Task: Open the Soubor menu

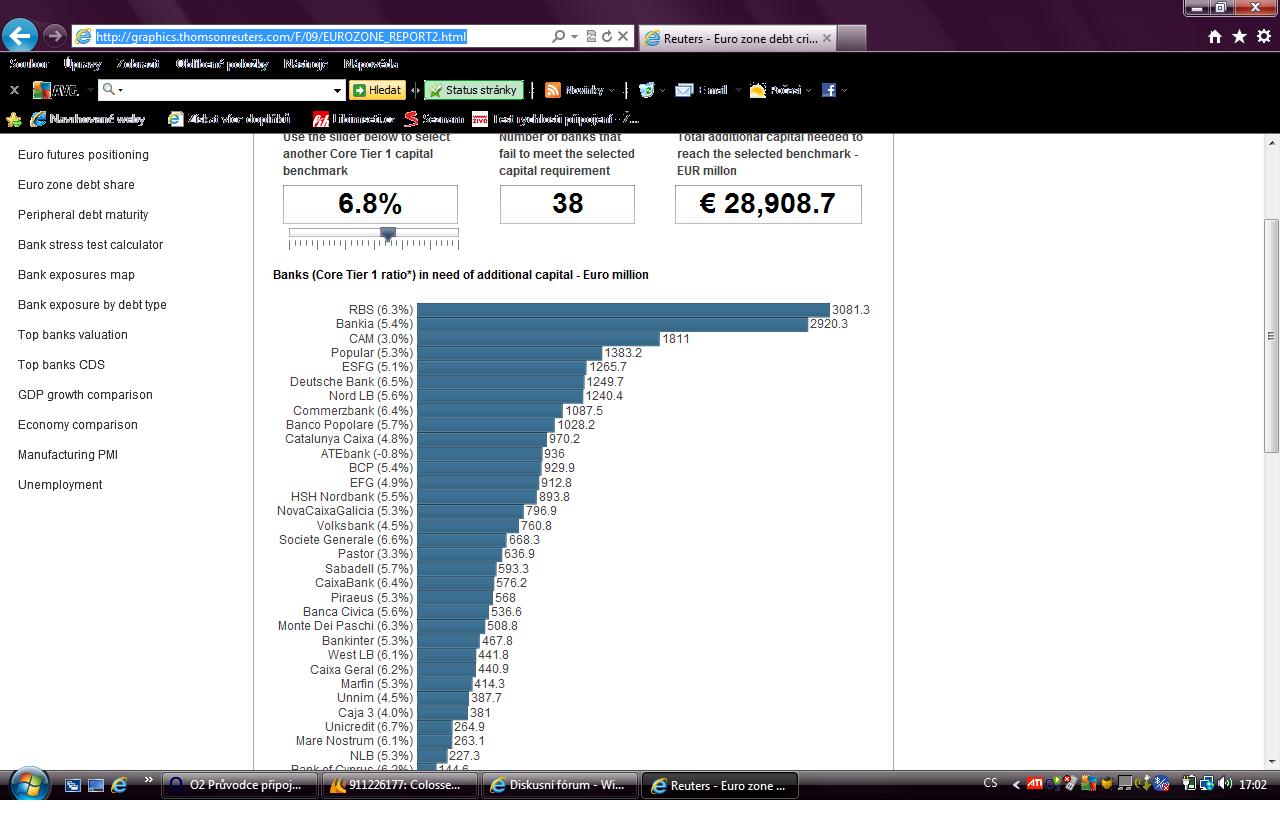Action: [28, 64]
